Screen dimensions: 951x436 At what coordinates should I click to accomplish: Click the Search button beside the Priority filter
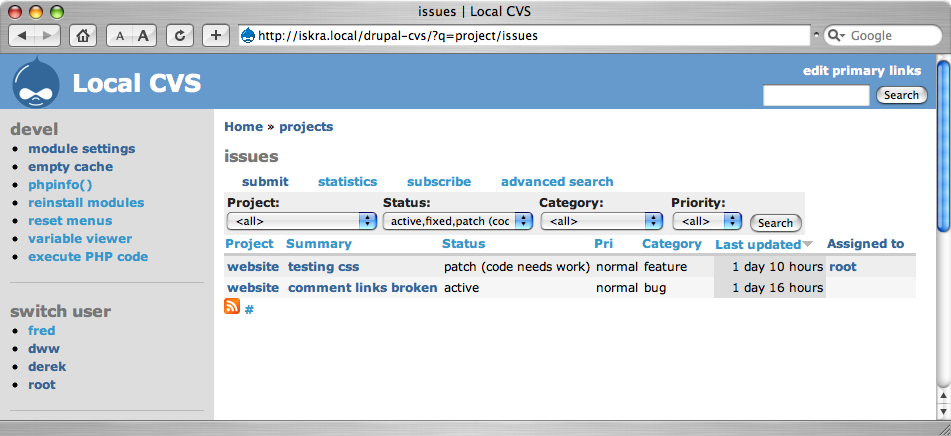775,223
